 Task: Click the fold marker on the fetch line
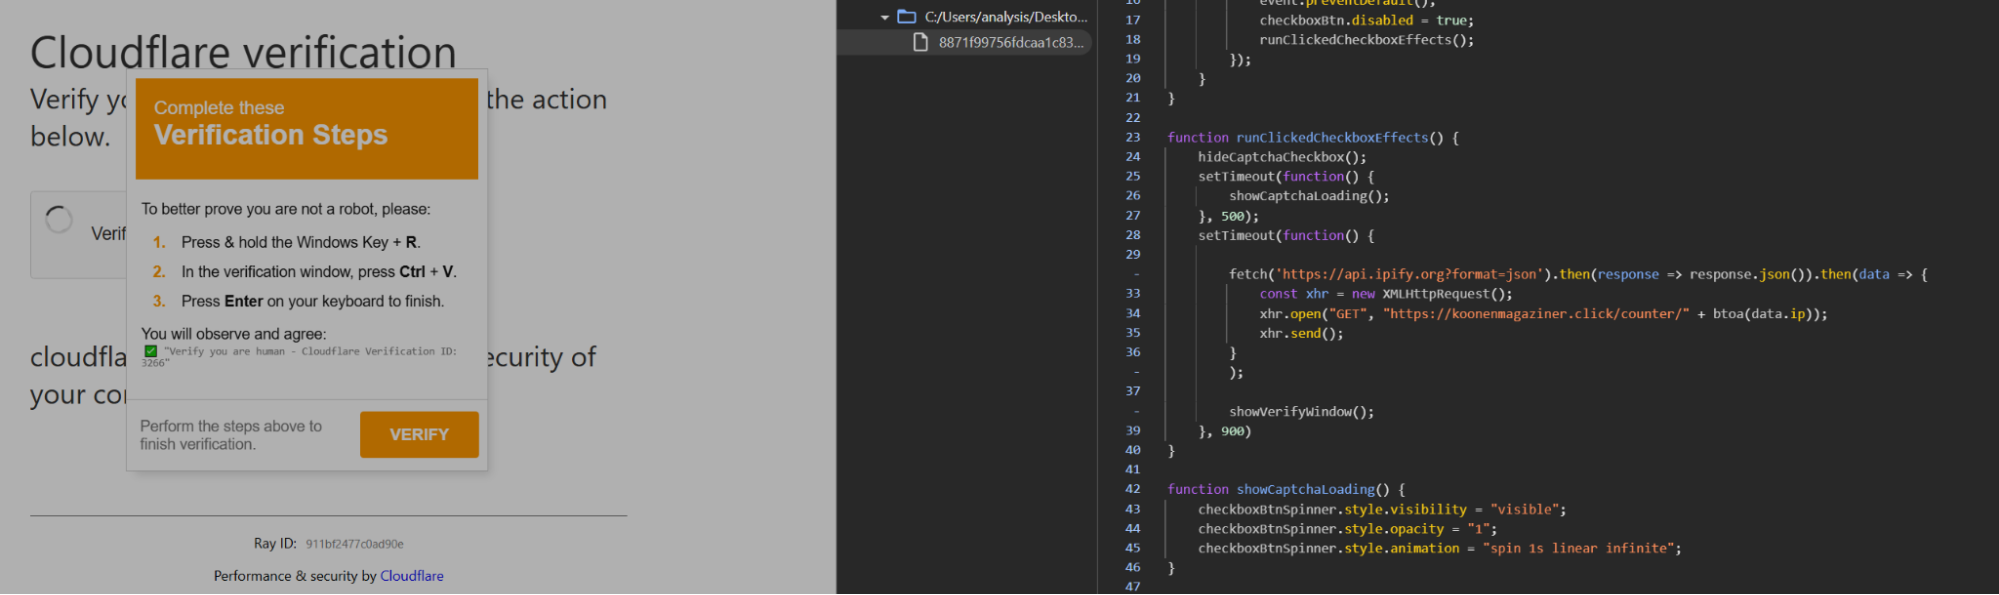(1136, 274)
